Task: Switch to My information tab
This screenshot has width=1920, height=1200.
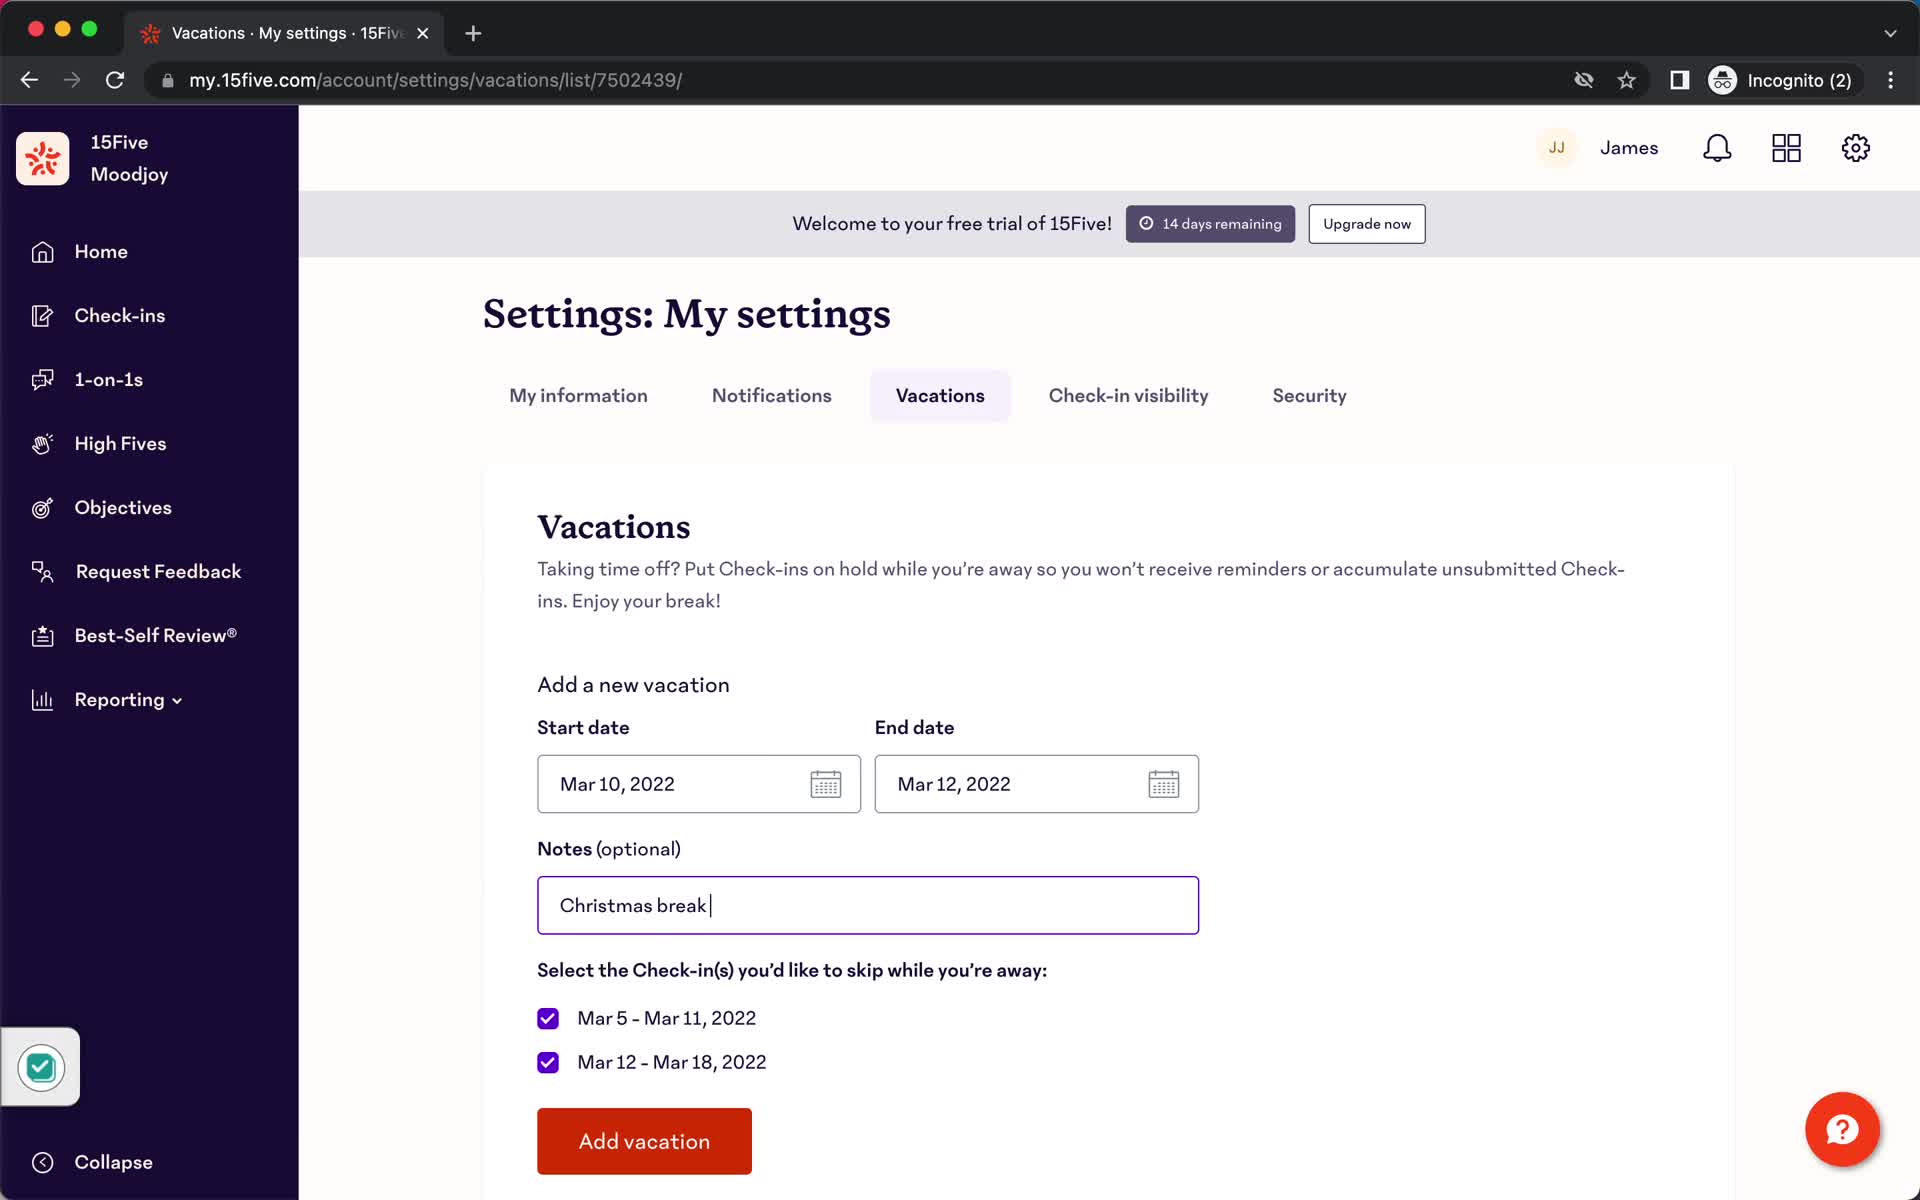Action: coord(578,395)
